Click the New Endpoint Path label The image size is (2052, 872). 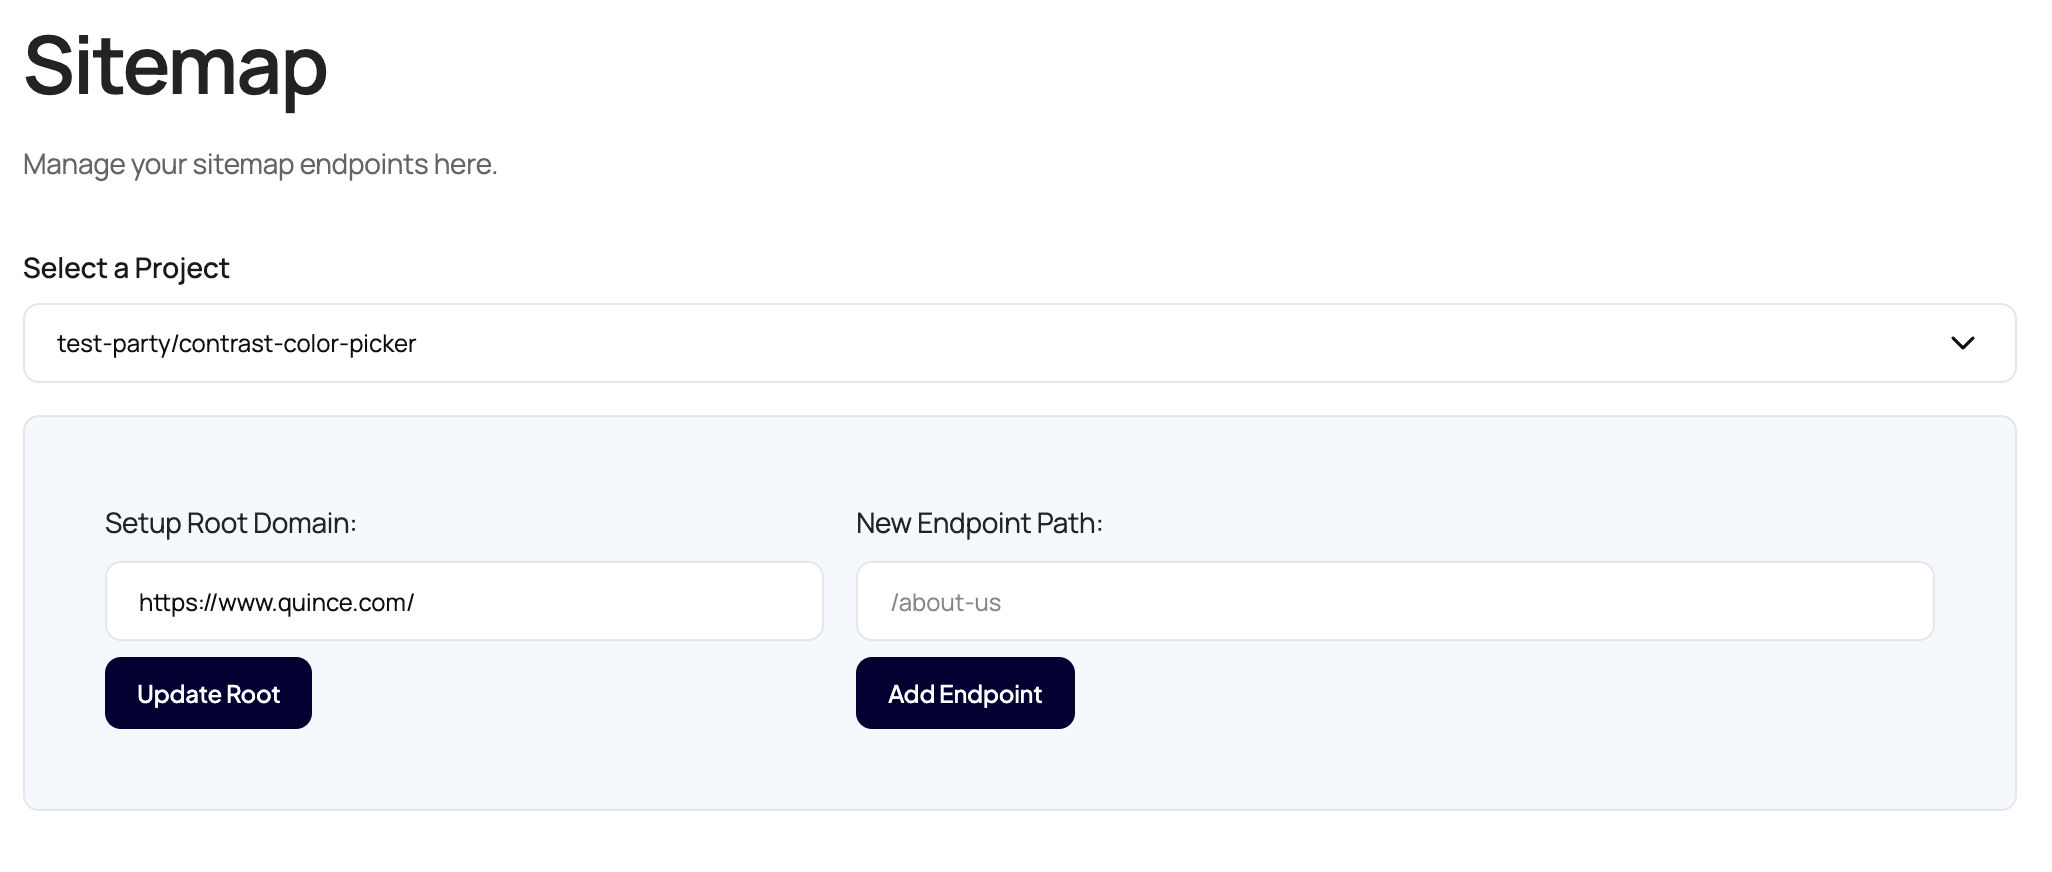(x=979, y=523)
